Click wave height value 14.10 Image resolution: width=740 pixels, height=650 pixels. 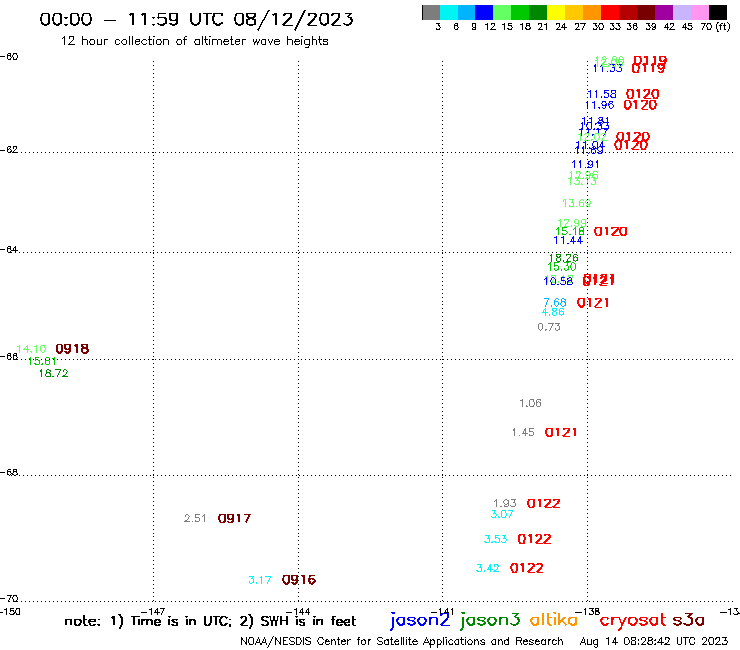(x=31, y=349)
